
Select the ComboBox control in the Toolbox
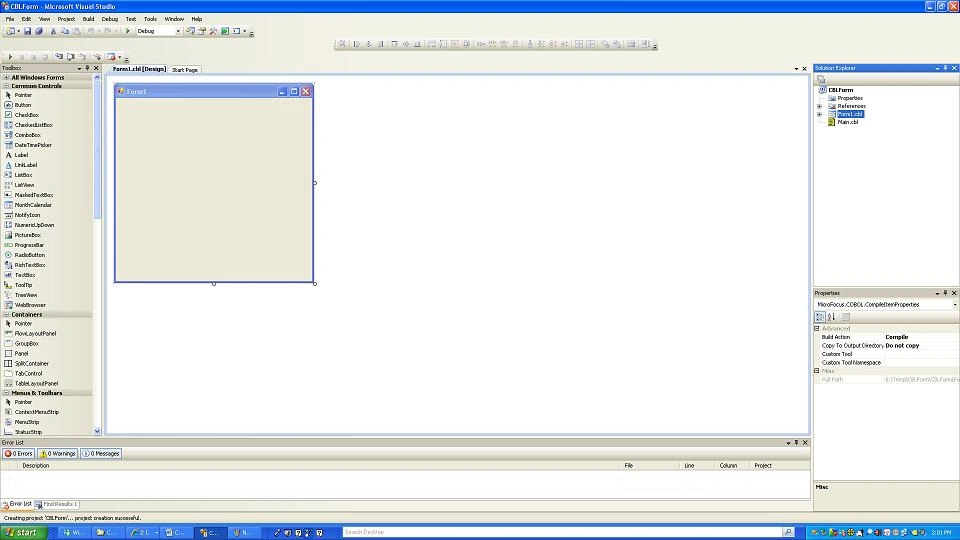(28, 135)
